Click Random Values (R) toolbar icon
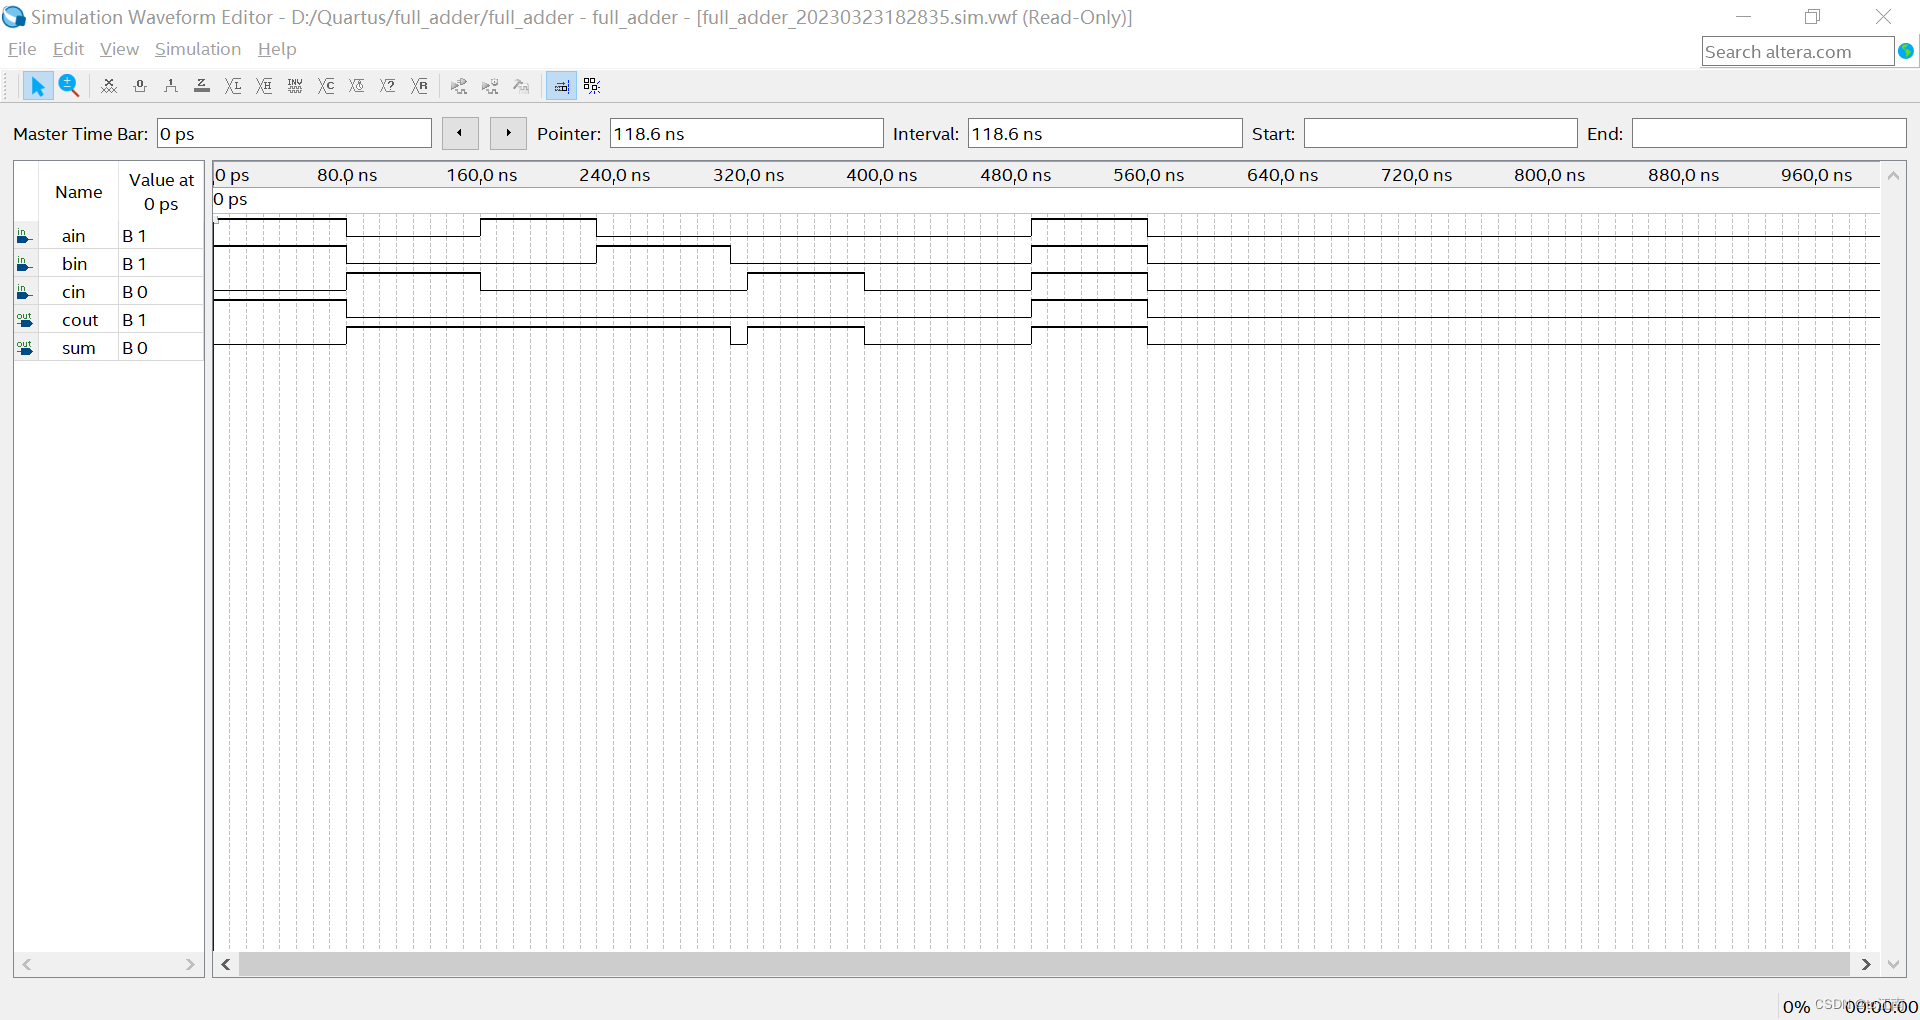1920x1020 pixels. 420,86
